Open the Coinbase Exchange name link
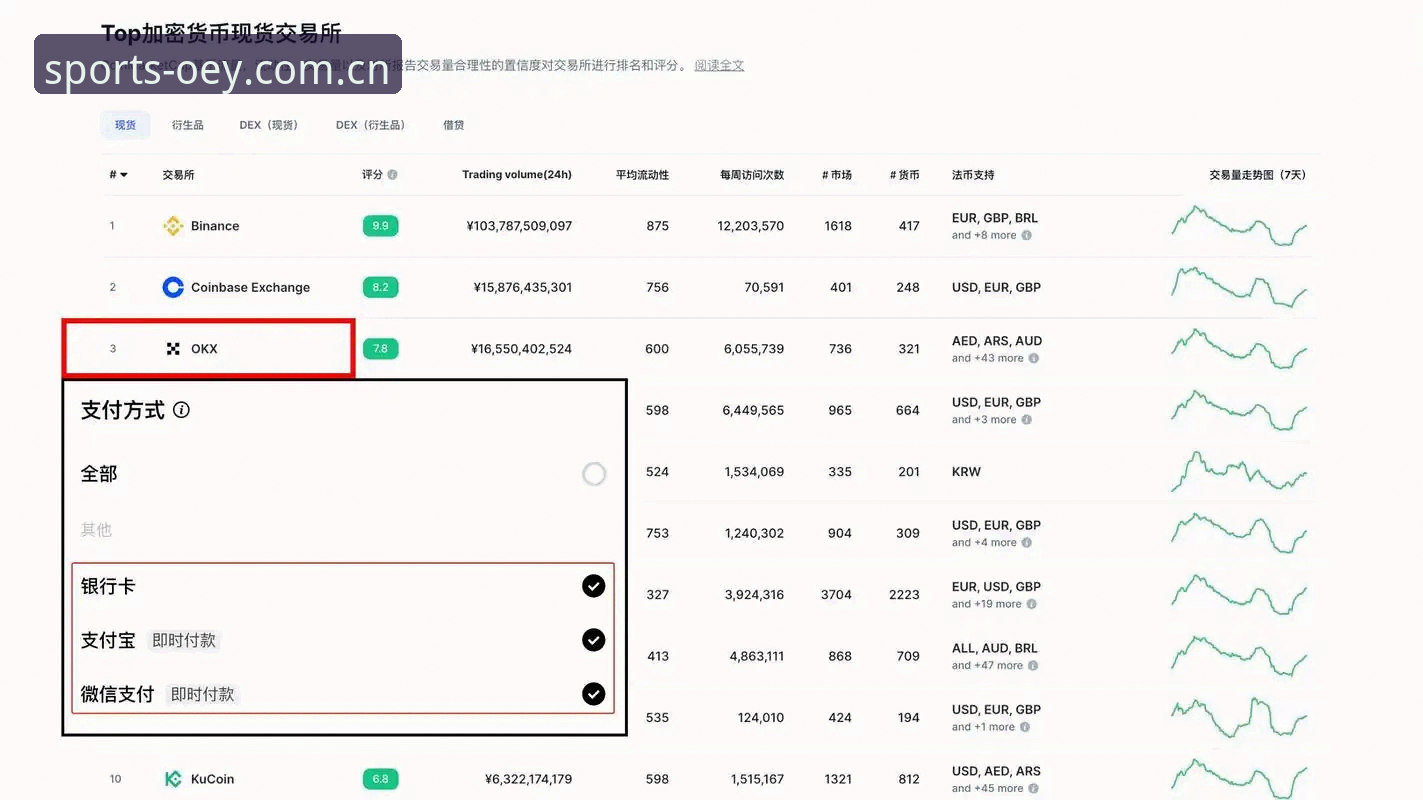The height and width of the screenshot is (800, 1423). (x=250, y=287)
